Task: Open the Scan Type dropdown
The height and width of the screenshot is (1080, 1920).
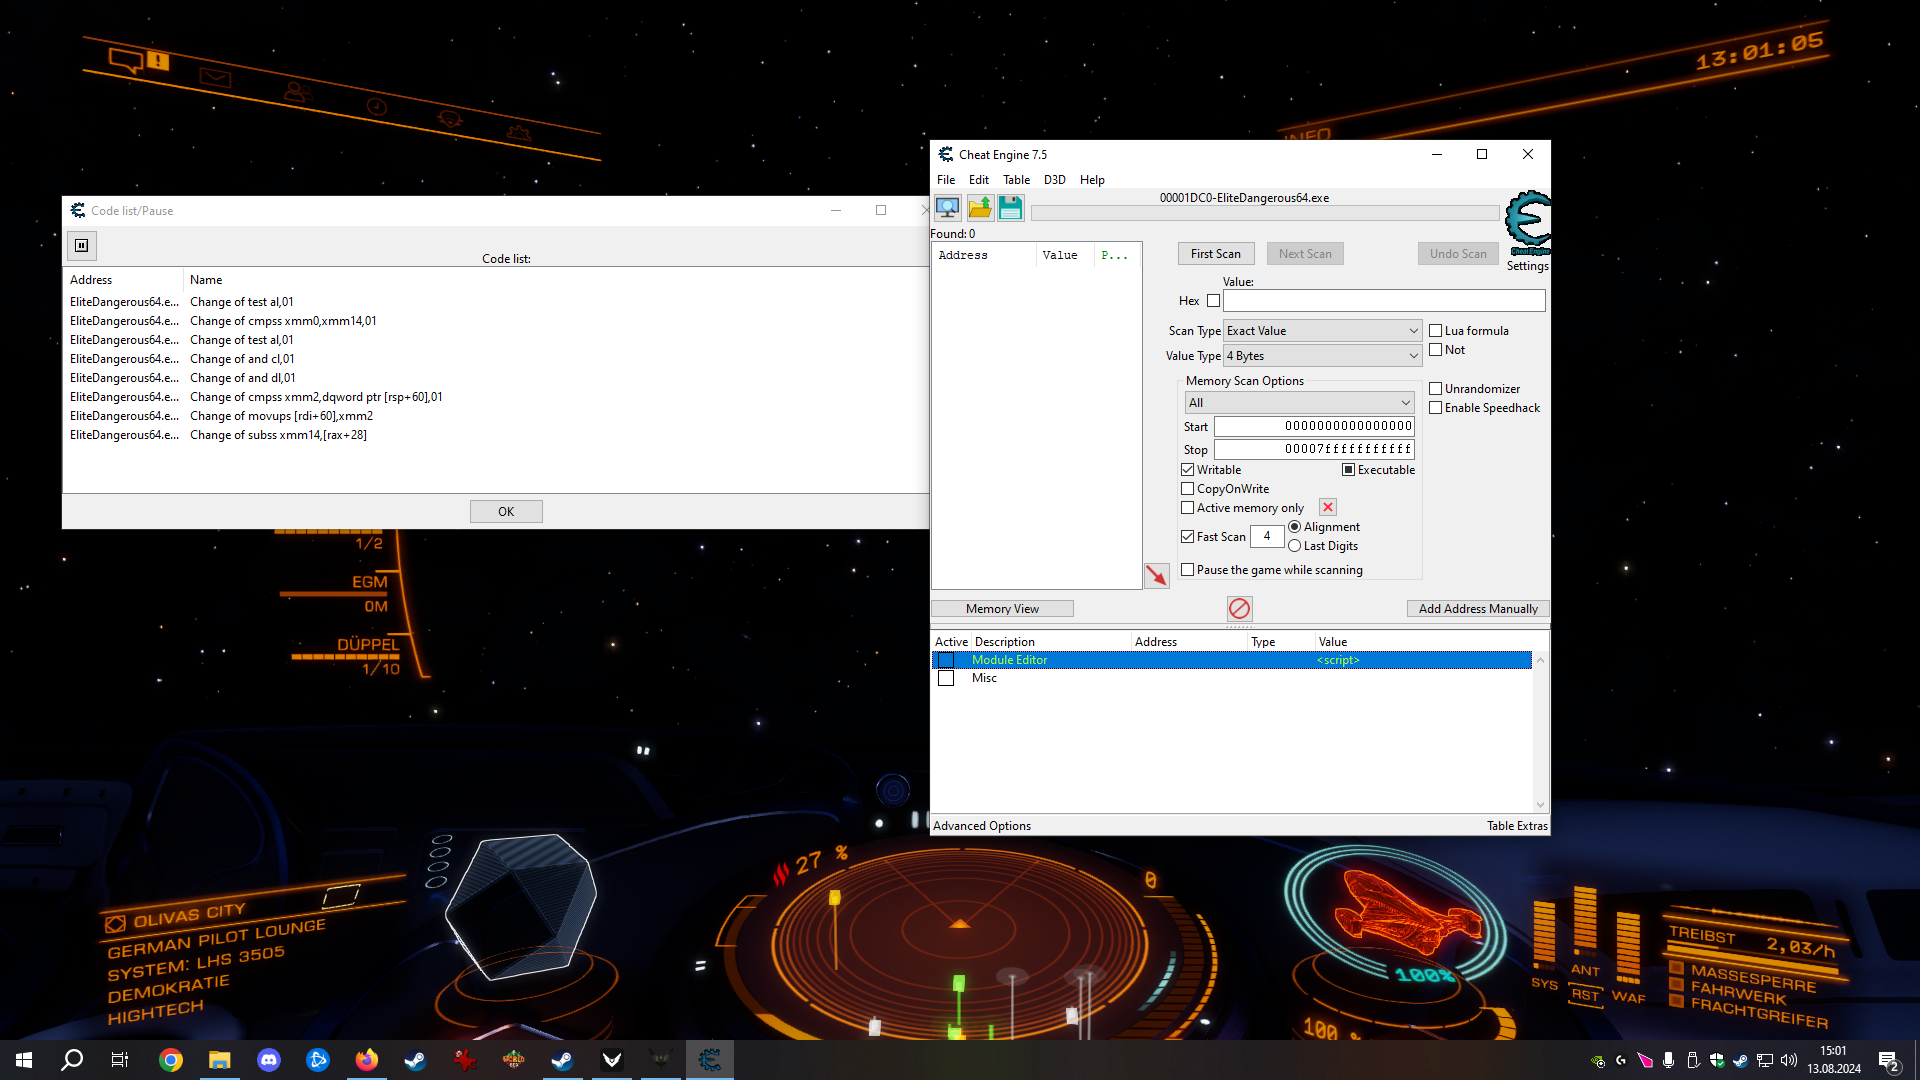Action: 1322,331
